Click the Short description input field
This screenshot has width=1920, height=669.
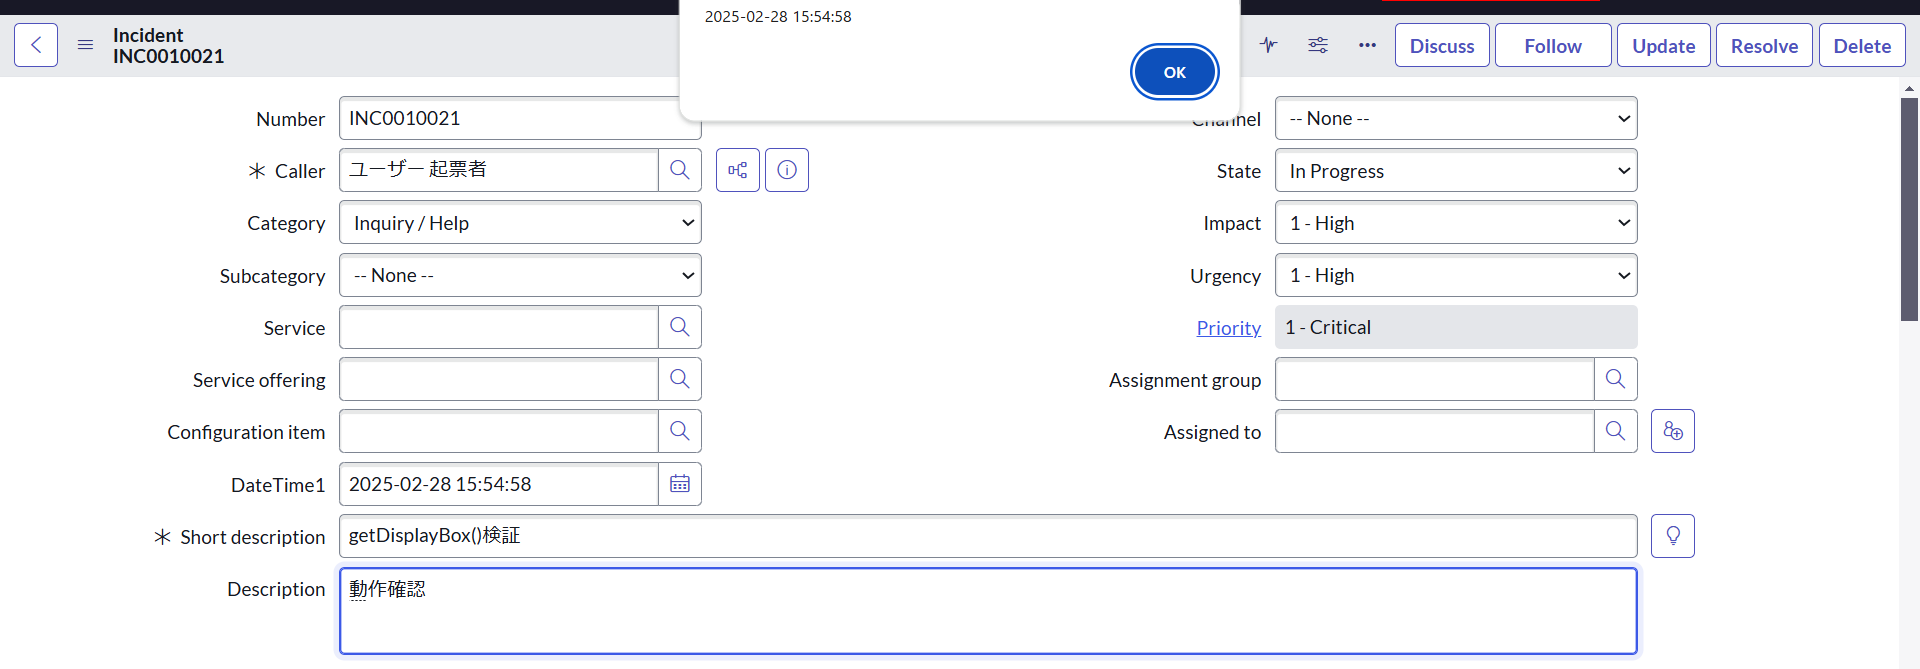pyautogui.click(x=988, y=536)
